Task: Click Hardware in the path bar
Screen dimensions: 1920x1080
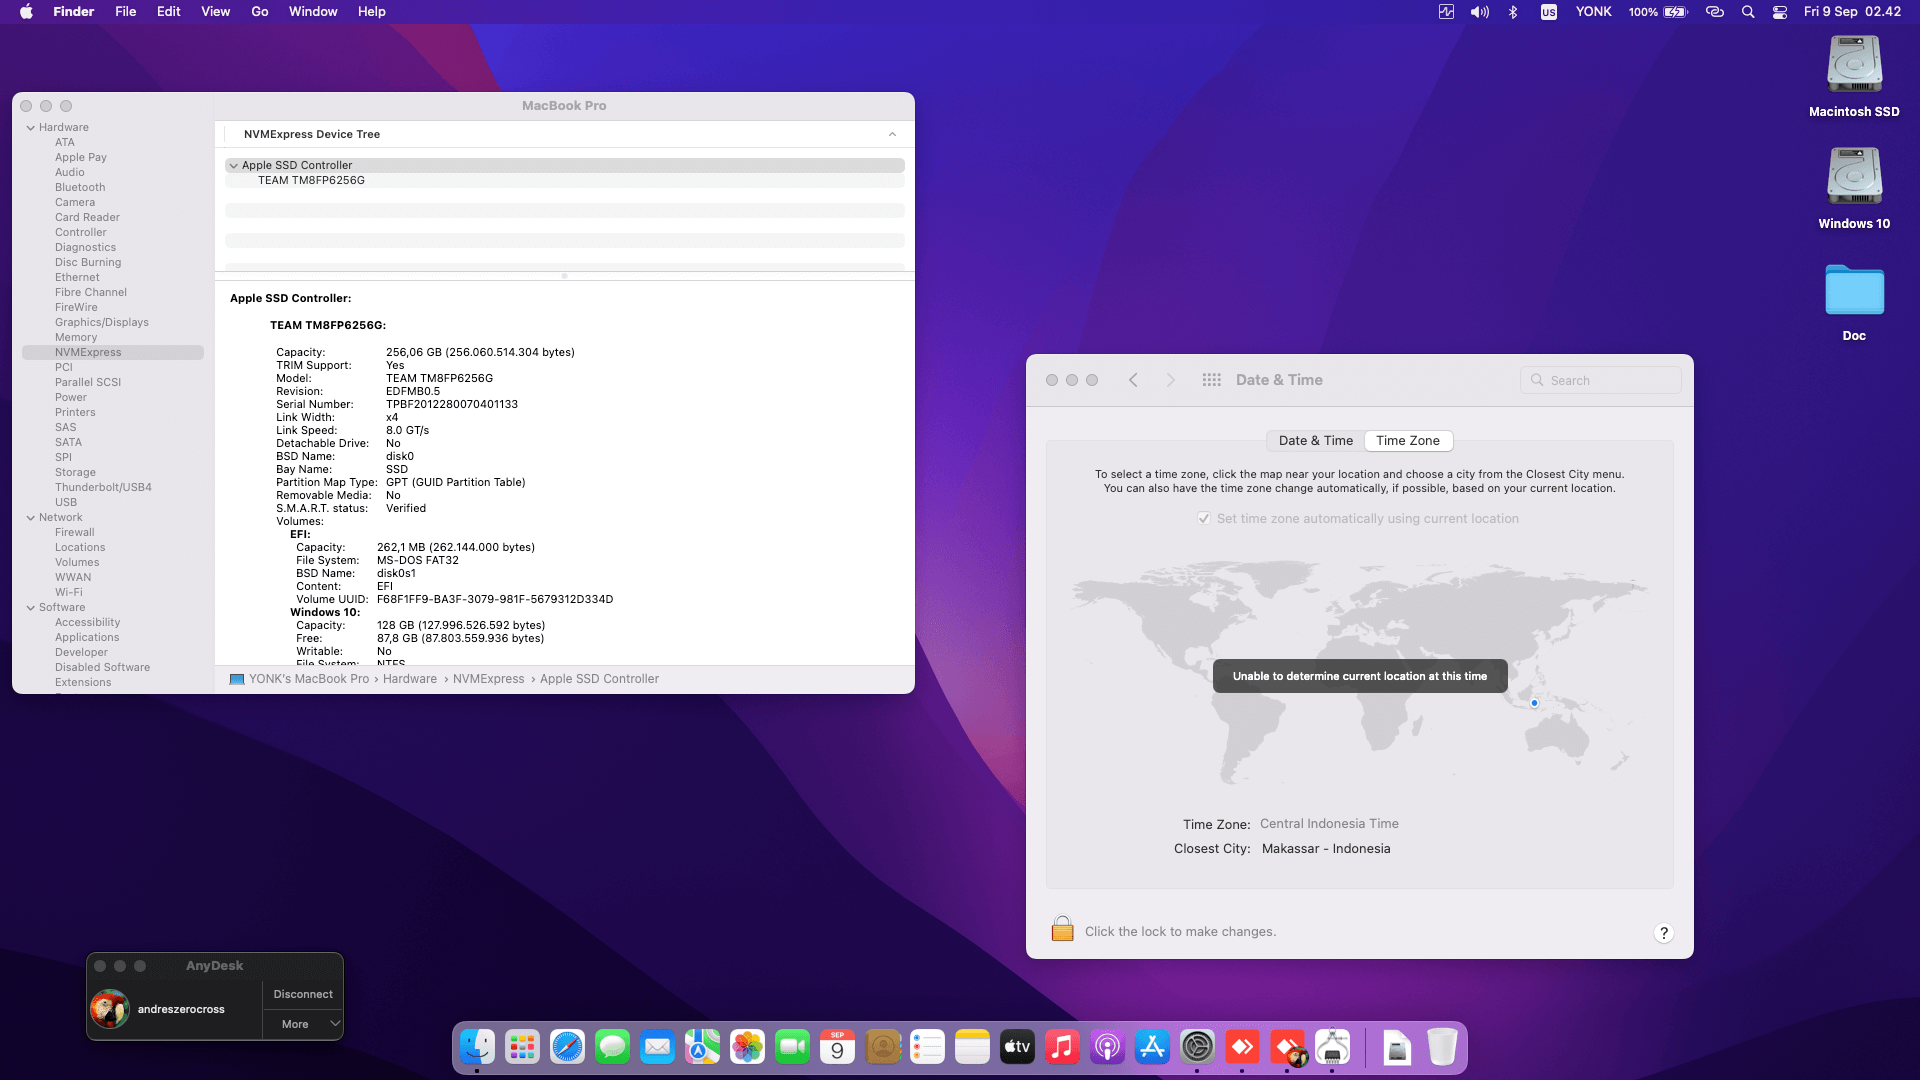Action: [x=409, y=679]
